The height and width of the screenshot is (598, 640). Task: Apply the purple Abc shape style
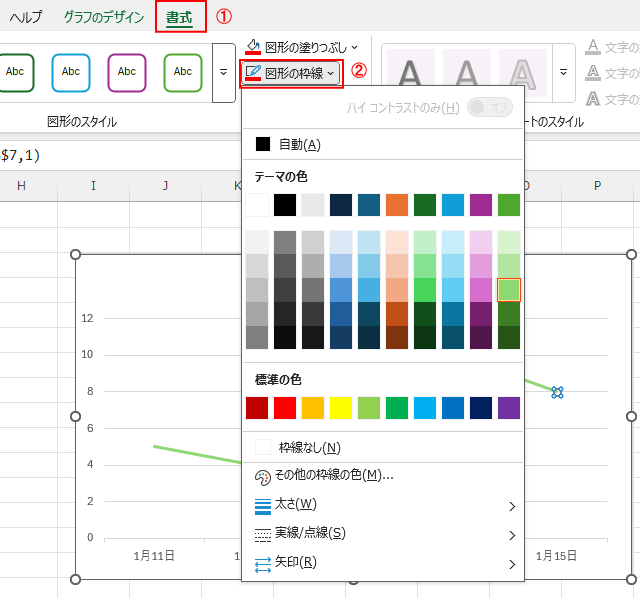127,72
